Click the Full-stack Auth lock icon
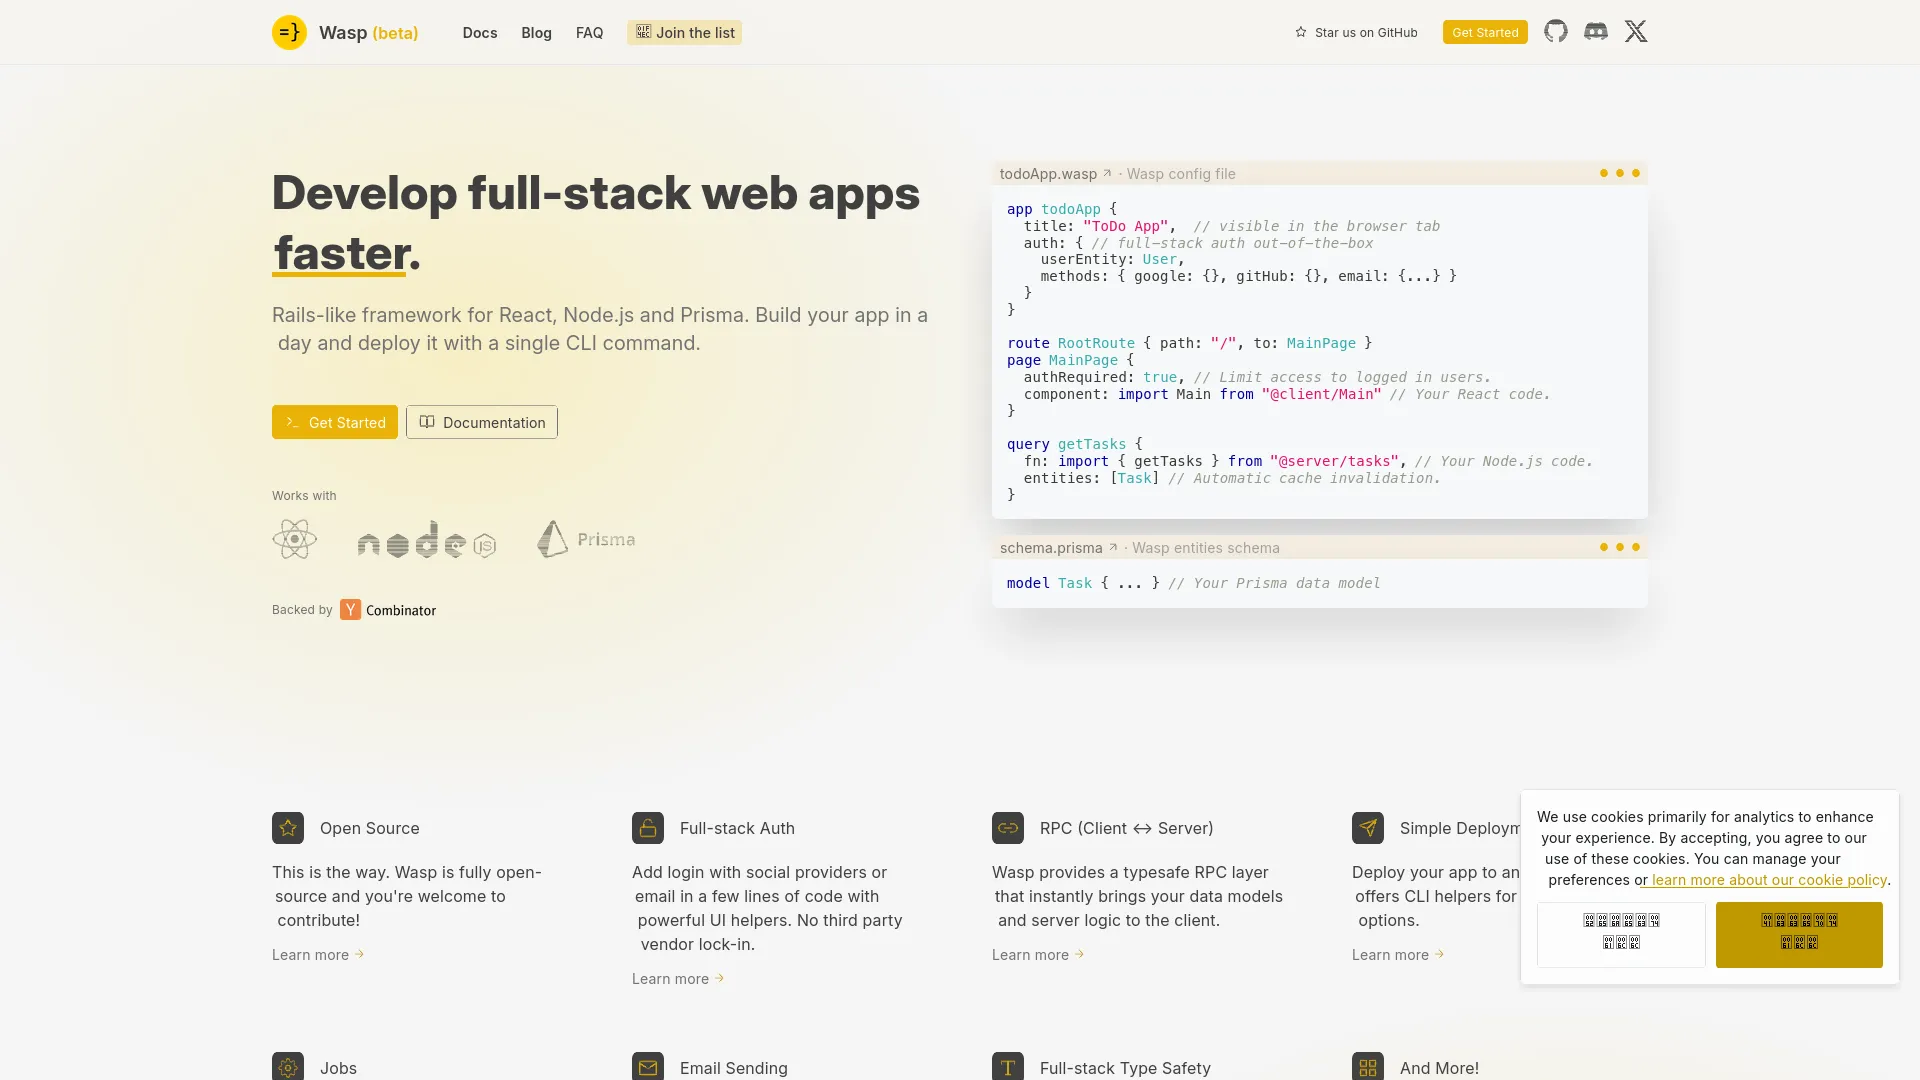The image size is (1920, 1080). (x=648, y=828)
